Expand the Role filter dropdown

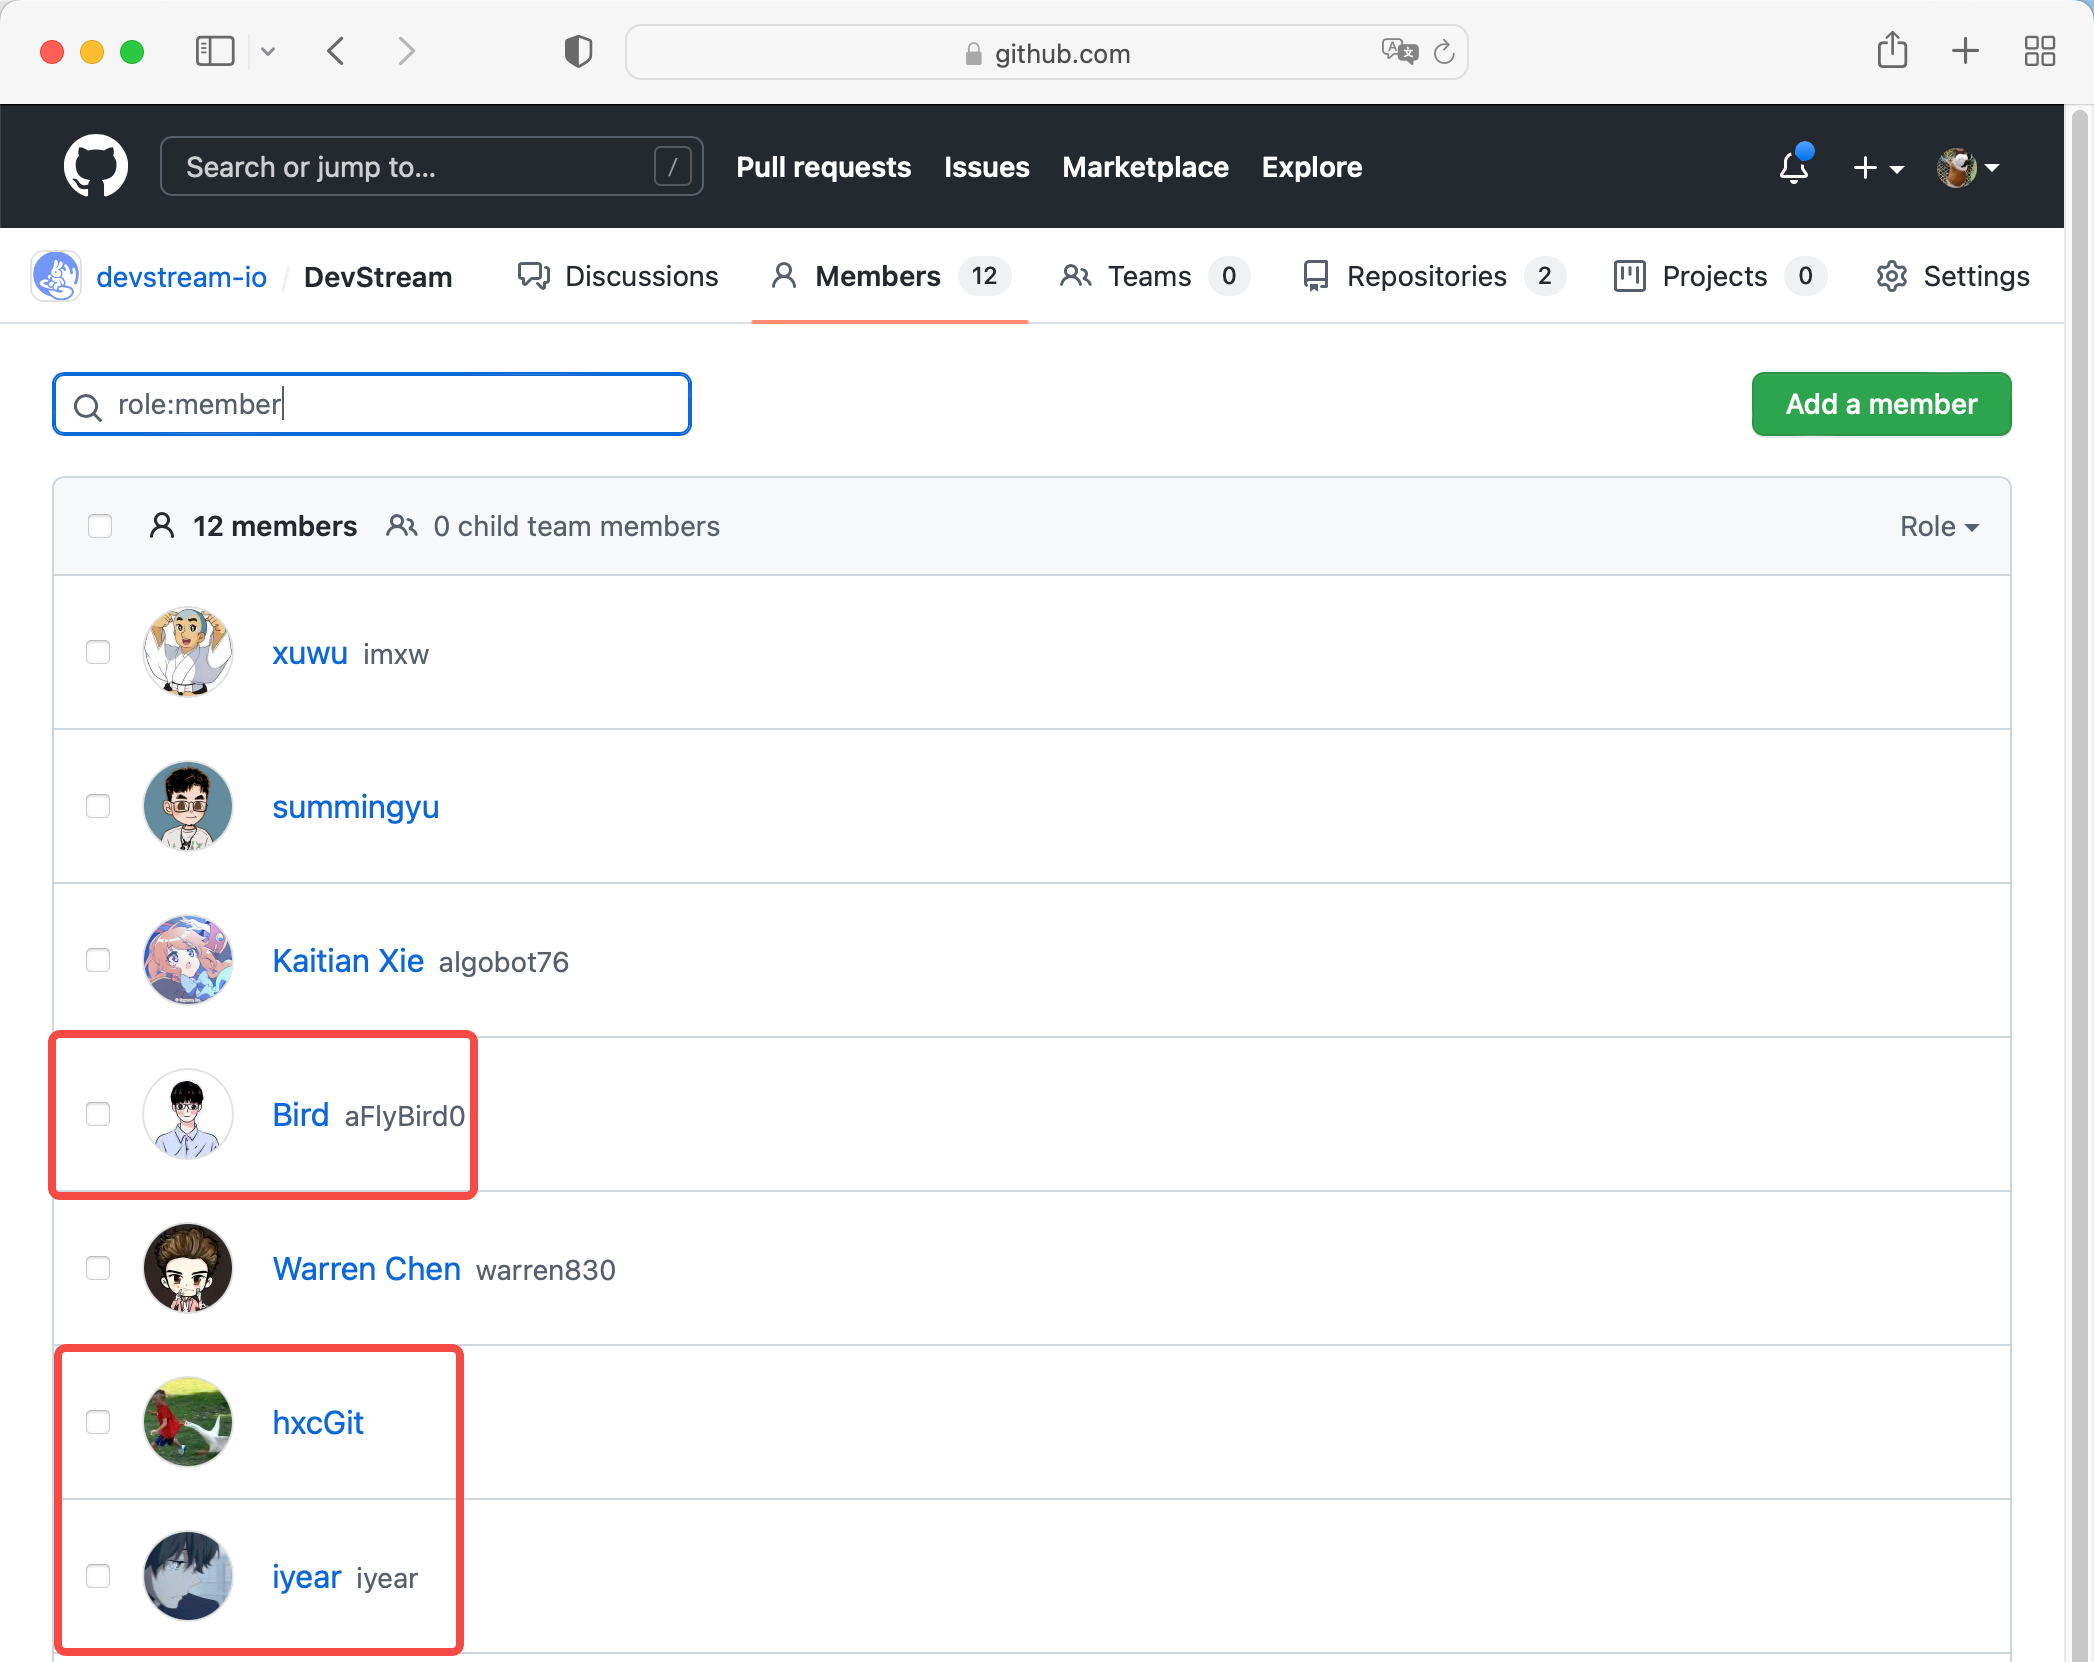(x=1938, y=526)
